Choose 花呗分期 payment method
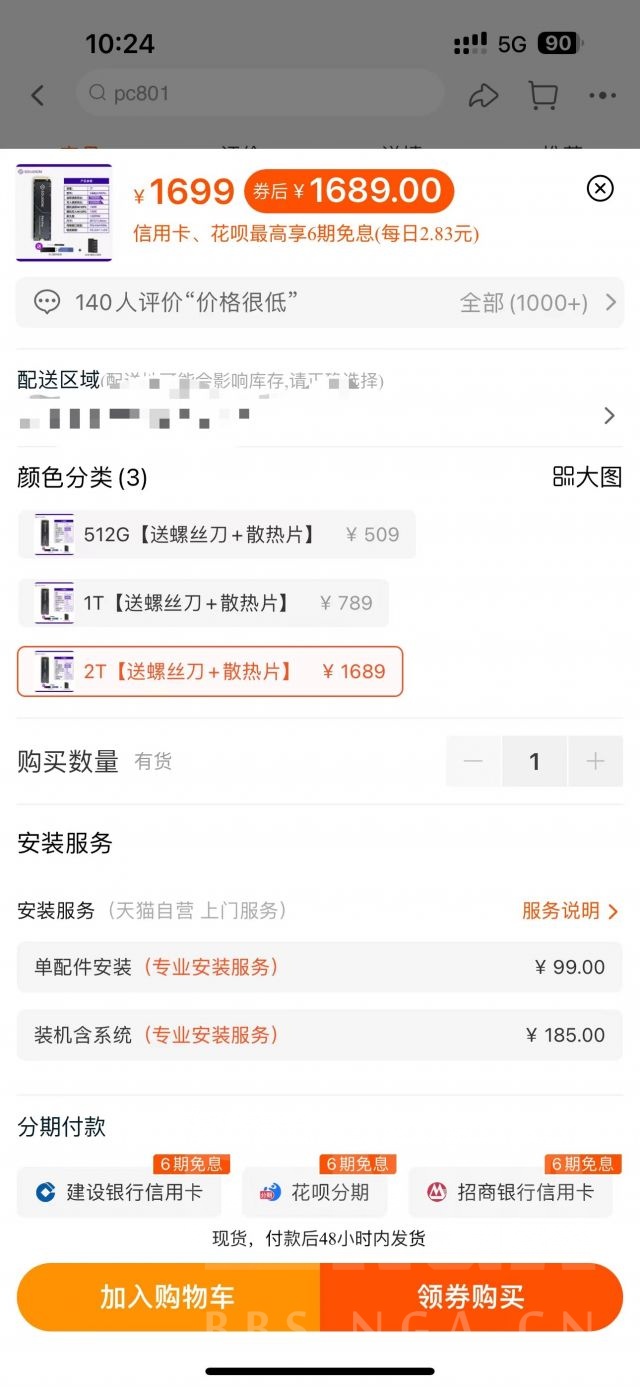 click(x=314, y=1192)
